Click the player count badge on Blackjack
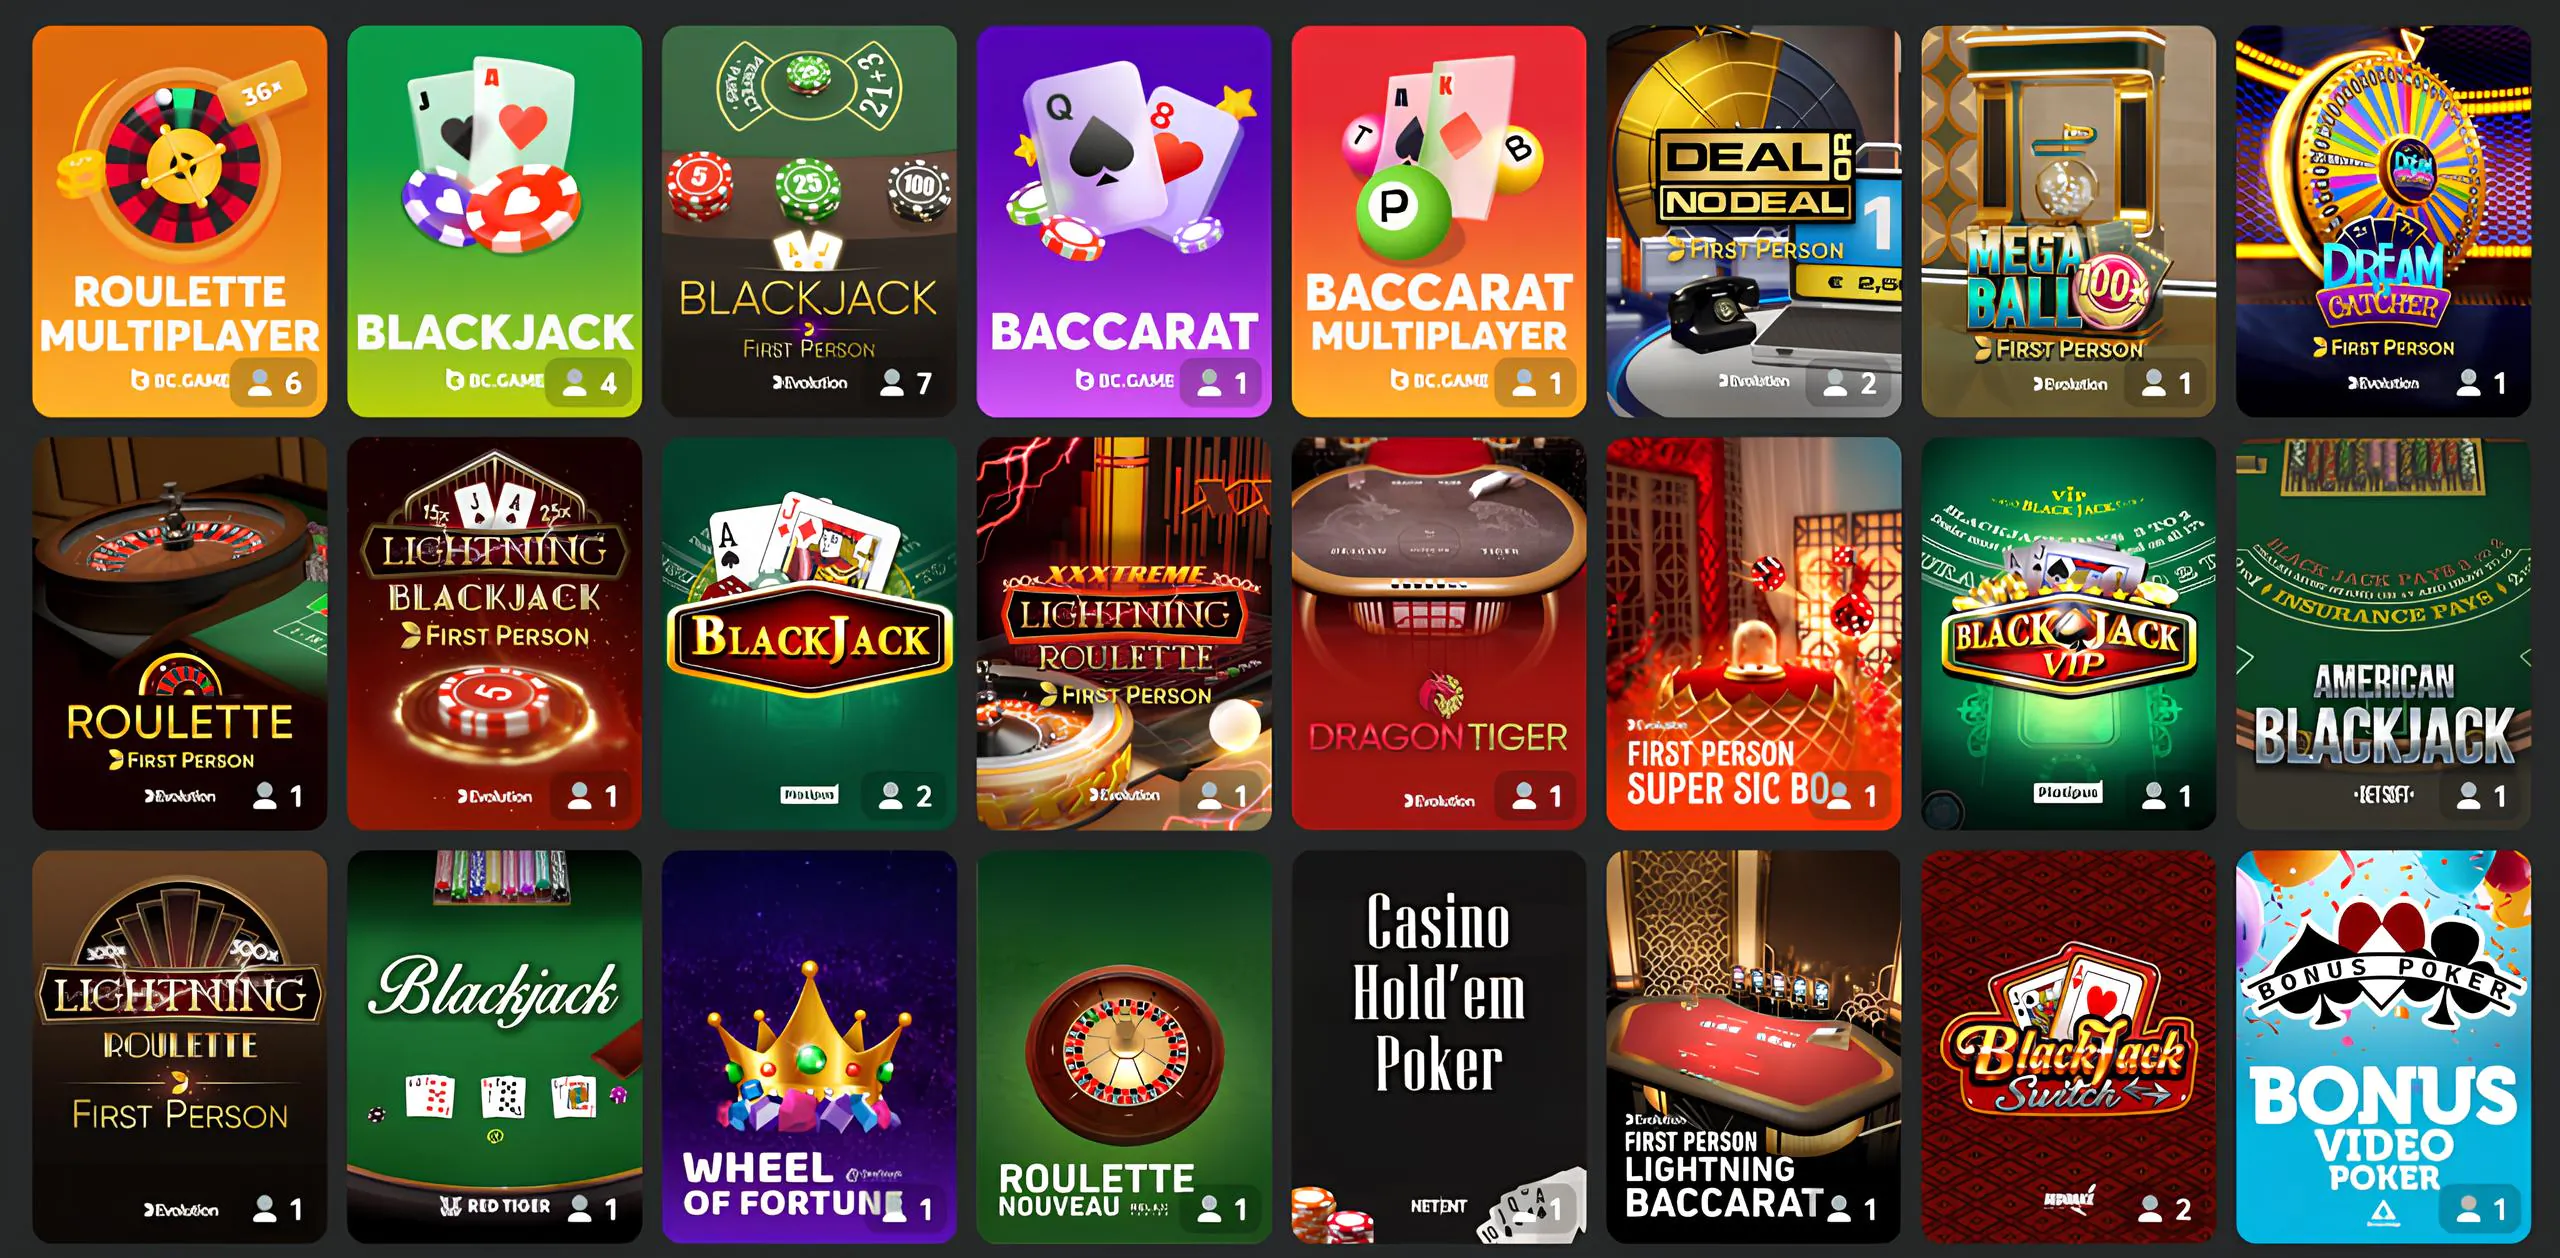This screenshot has height=1258, width=2560. [589, 383]
